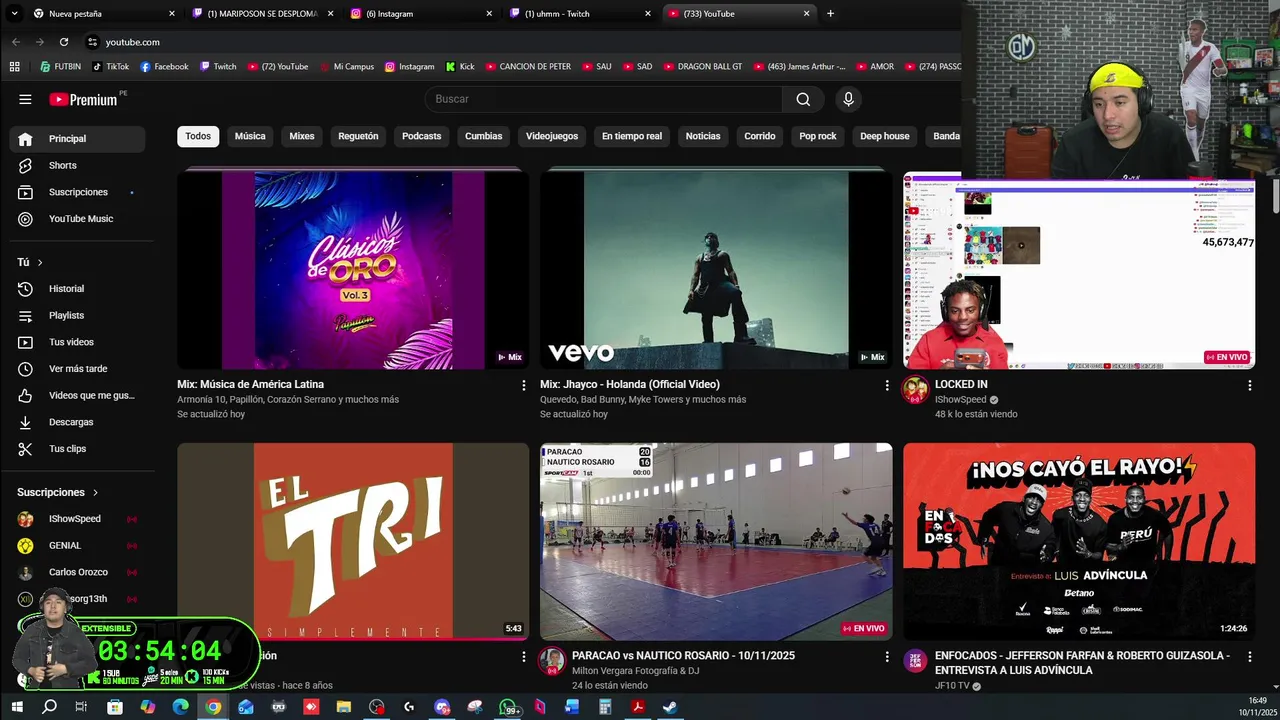Open Clásicos de Oro mix thumbnail
Screen dimensions: 1280x720
[x=353, y=270]
